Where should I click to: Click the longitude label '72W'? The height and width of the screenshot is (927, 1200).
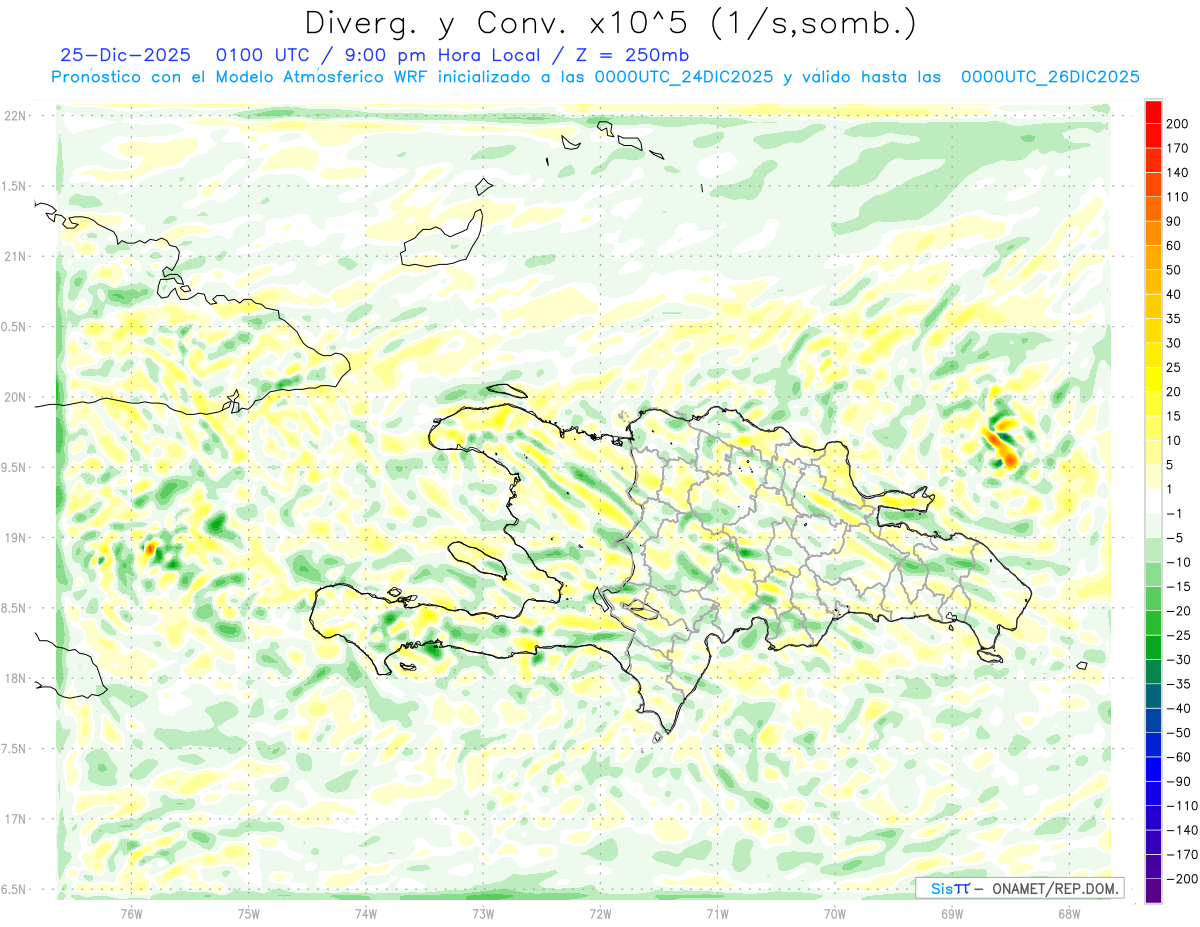600,912
